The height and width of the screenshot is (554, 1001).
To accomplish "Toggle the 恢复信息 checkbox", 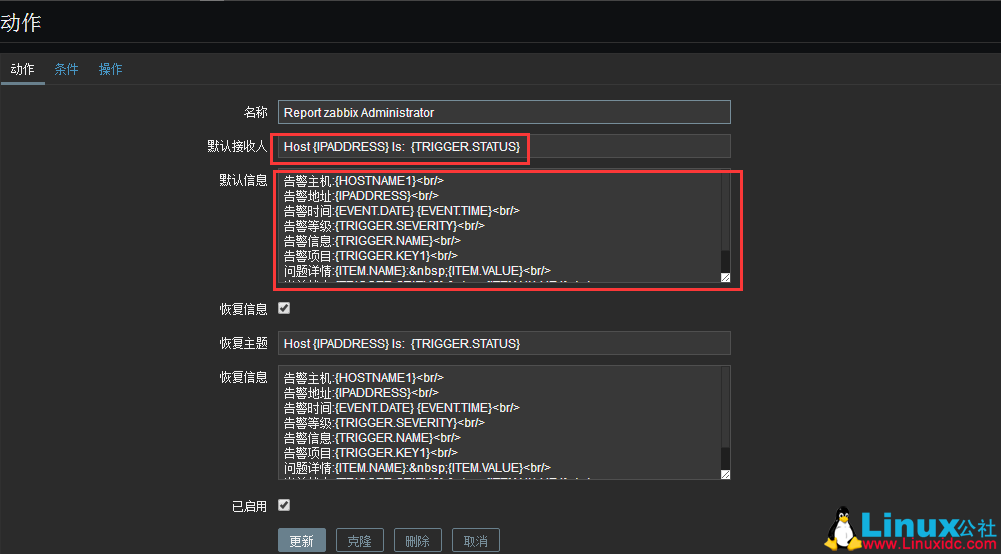I will 284,308.
